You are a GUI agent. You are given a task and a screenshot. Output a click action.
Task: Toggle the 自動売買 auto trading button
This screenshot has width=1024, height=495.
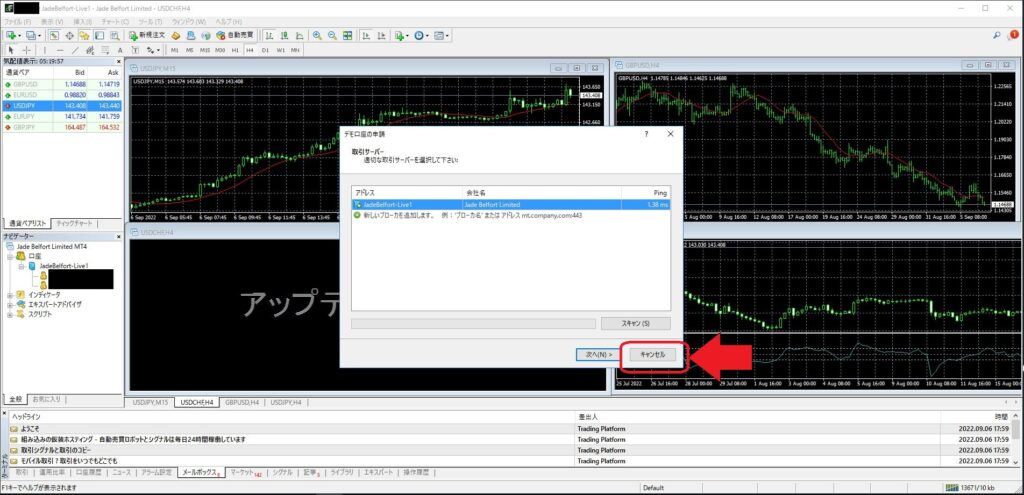[234, 35]
